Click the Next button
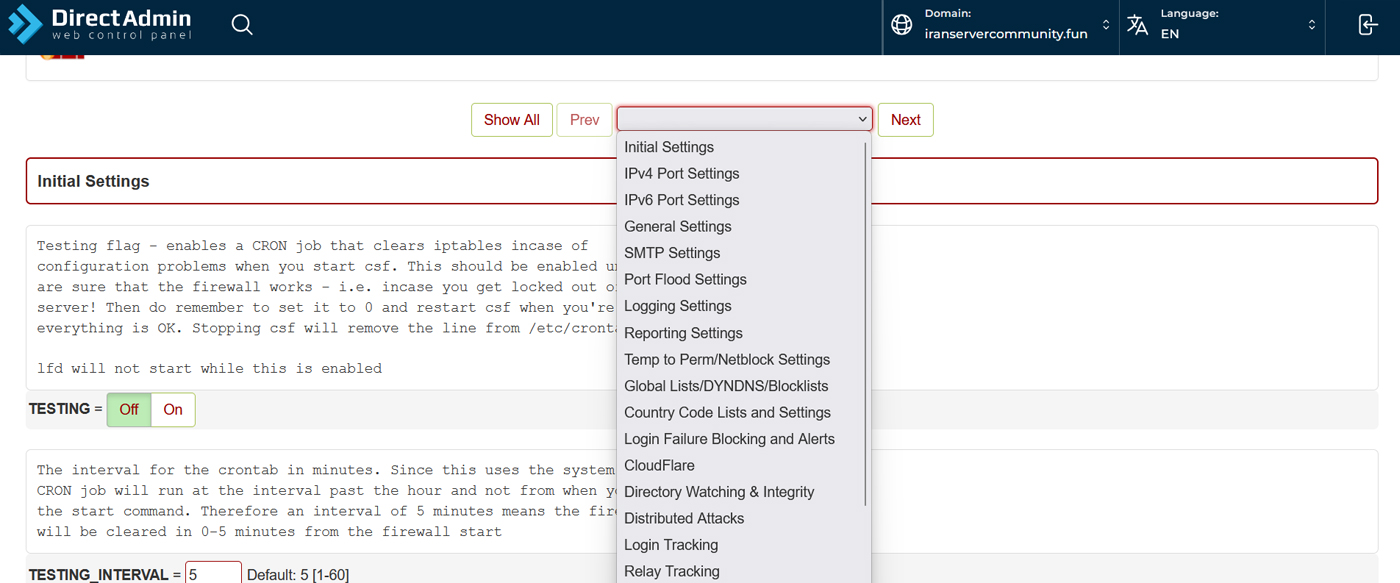The image size is (1400, 583). tap(905, 120)
